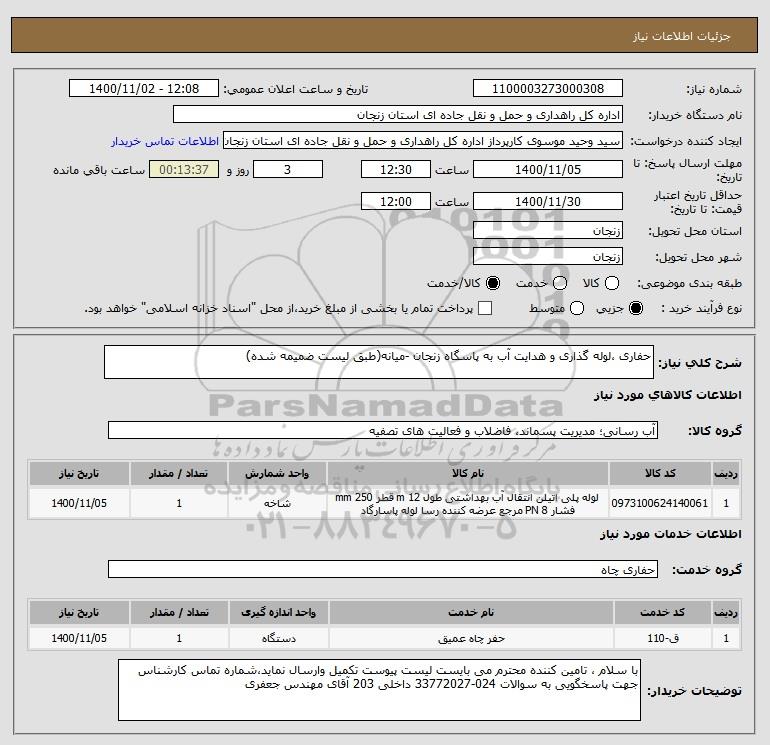Click the نام خدمت column header

471,612
